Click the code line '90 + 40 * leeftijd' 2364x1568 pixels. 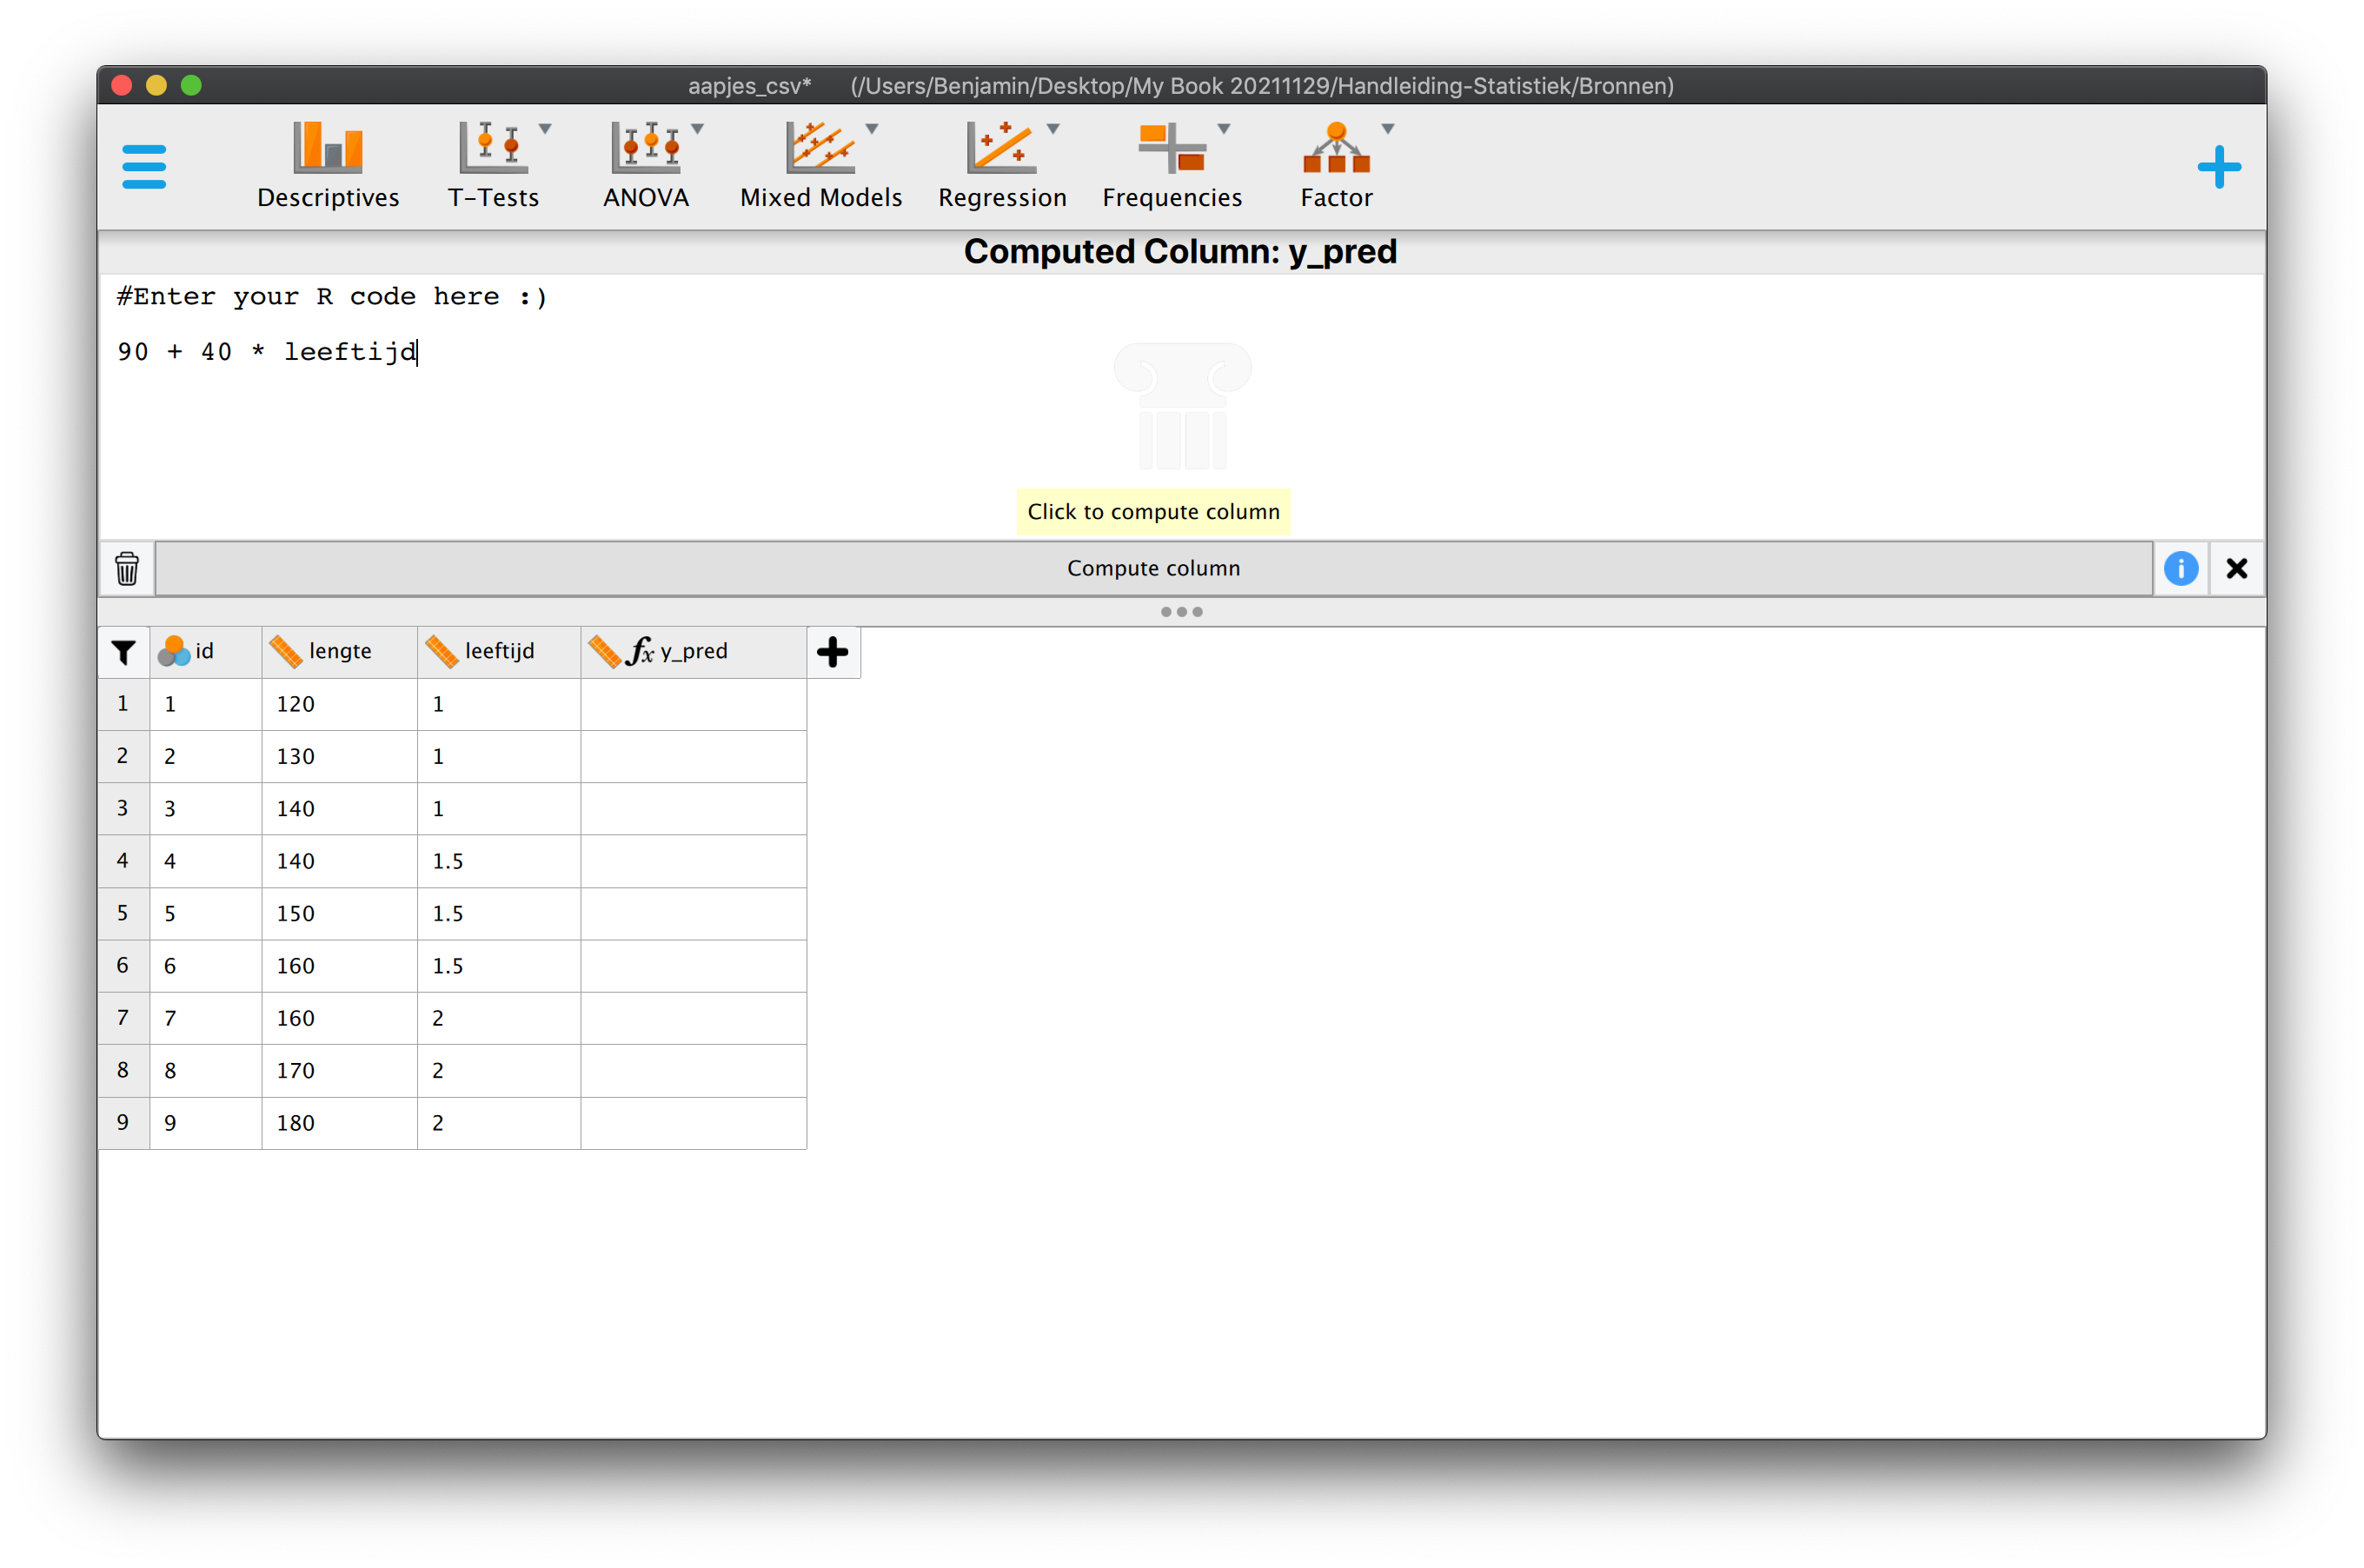coord(267,352)
